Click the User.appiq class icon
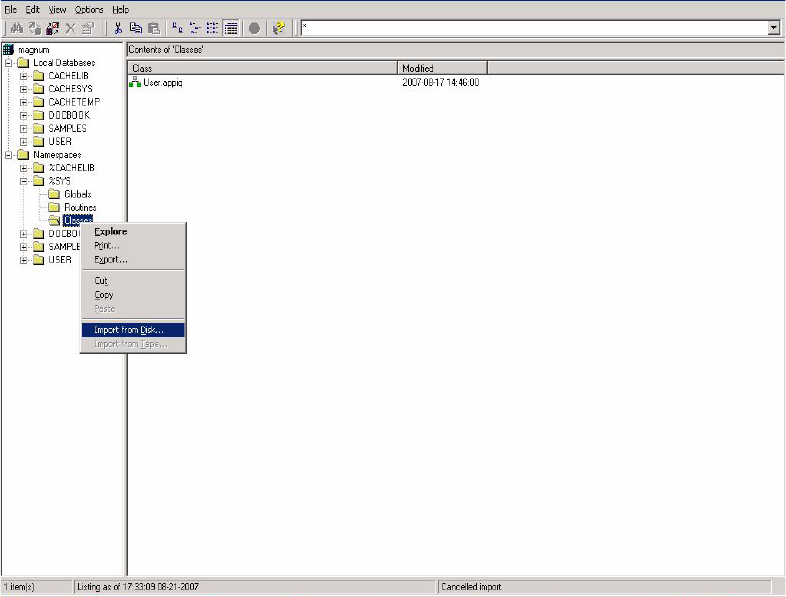 (135, 82)
